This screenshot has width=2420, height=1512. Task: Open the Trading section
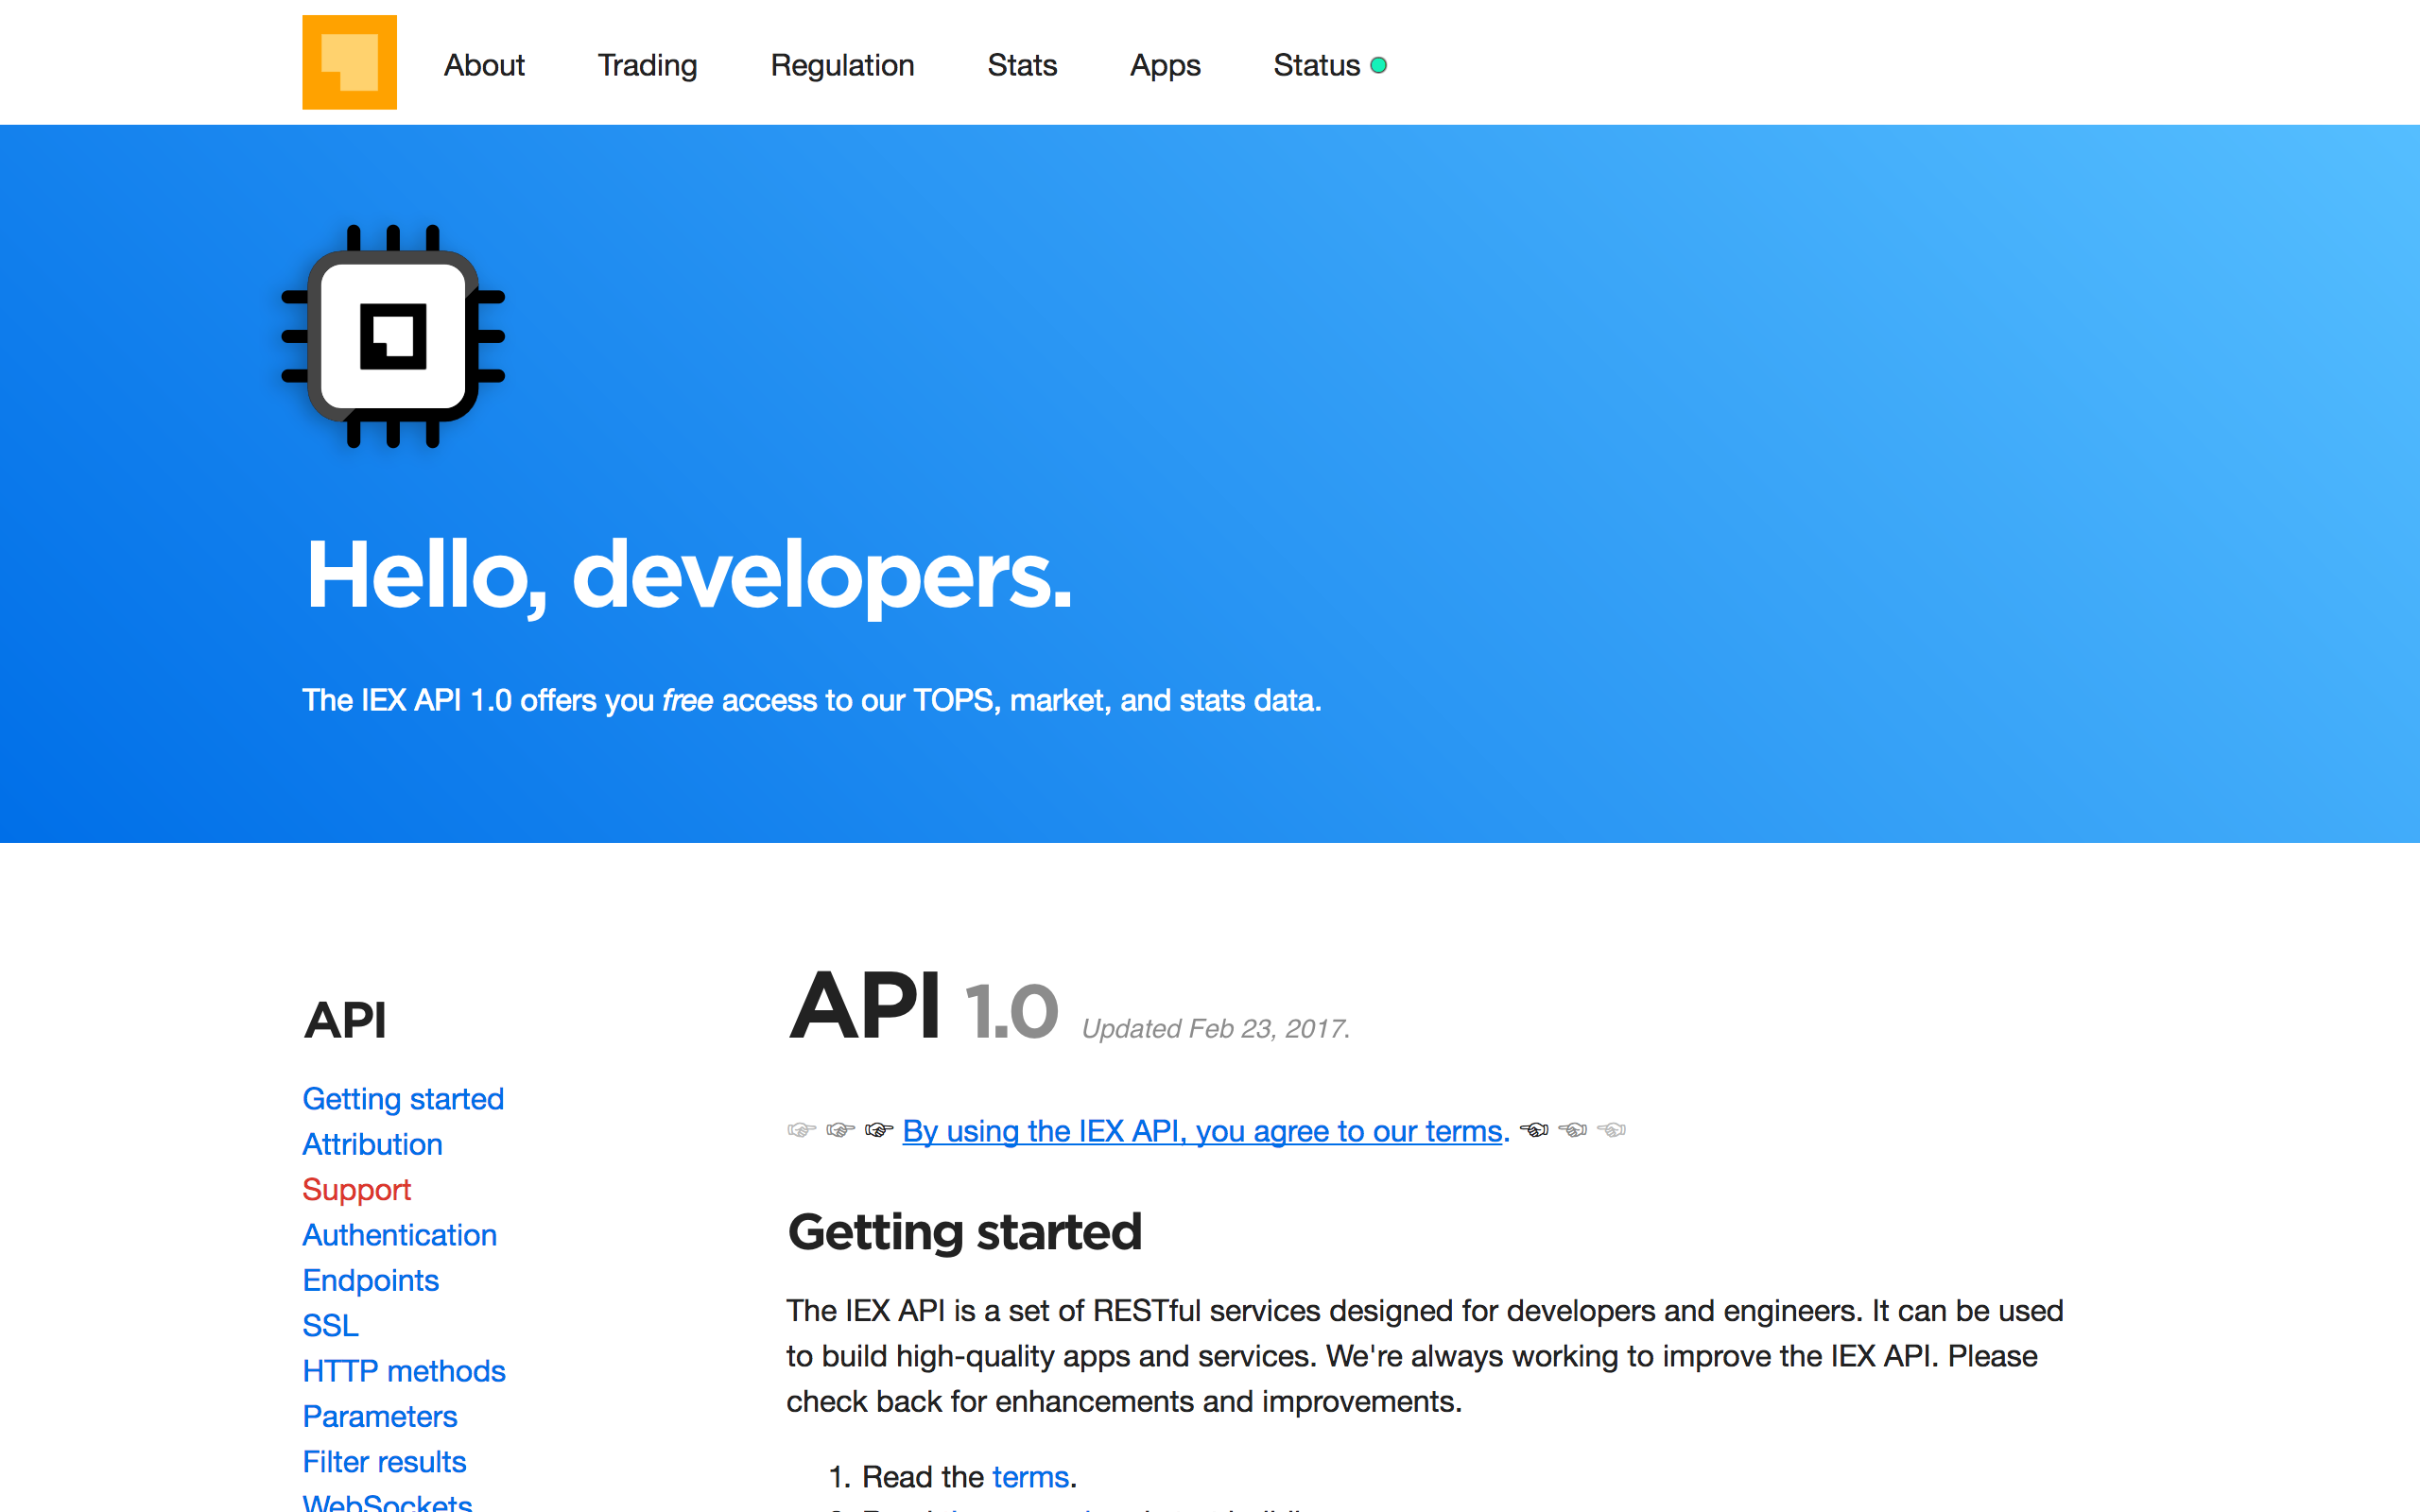647,64
